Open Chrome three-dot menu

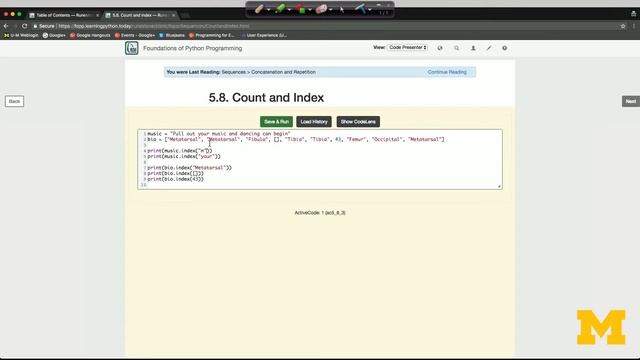click(634, 26)
